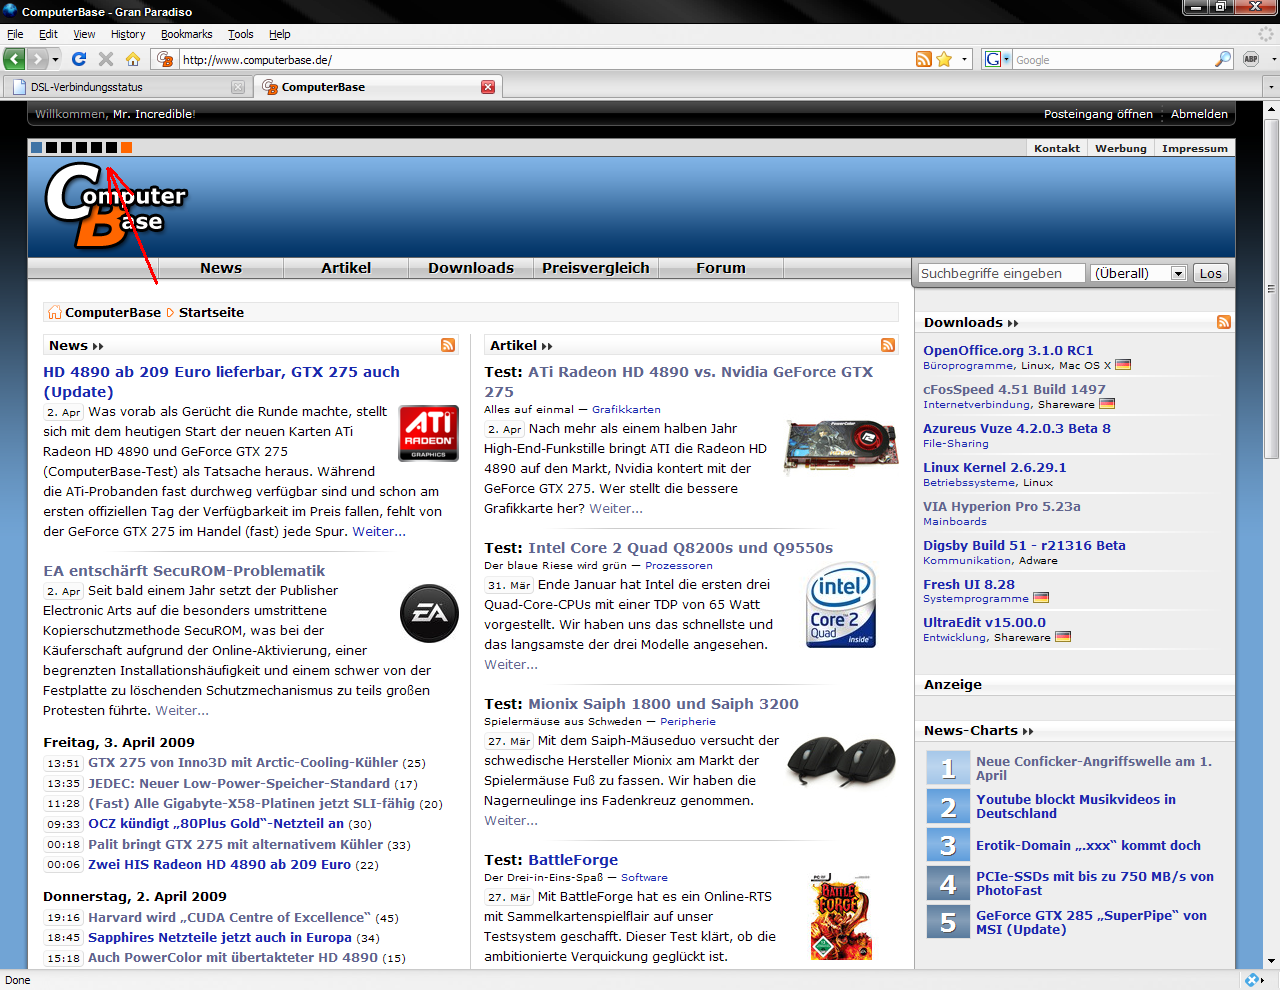Expand the Artikel heading arrows
1280x990 pixels.
pyautogui.click(x=547, y=346)
